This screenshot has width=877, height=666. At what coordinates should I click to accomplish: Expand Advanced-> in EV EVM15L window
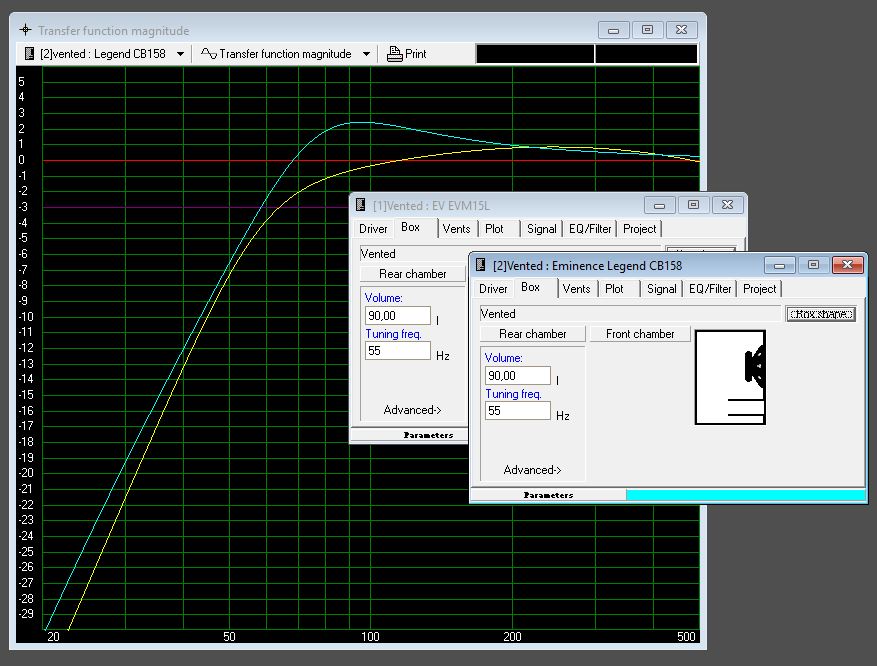tap(413, 410)
